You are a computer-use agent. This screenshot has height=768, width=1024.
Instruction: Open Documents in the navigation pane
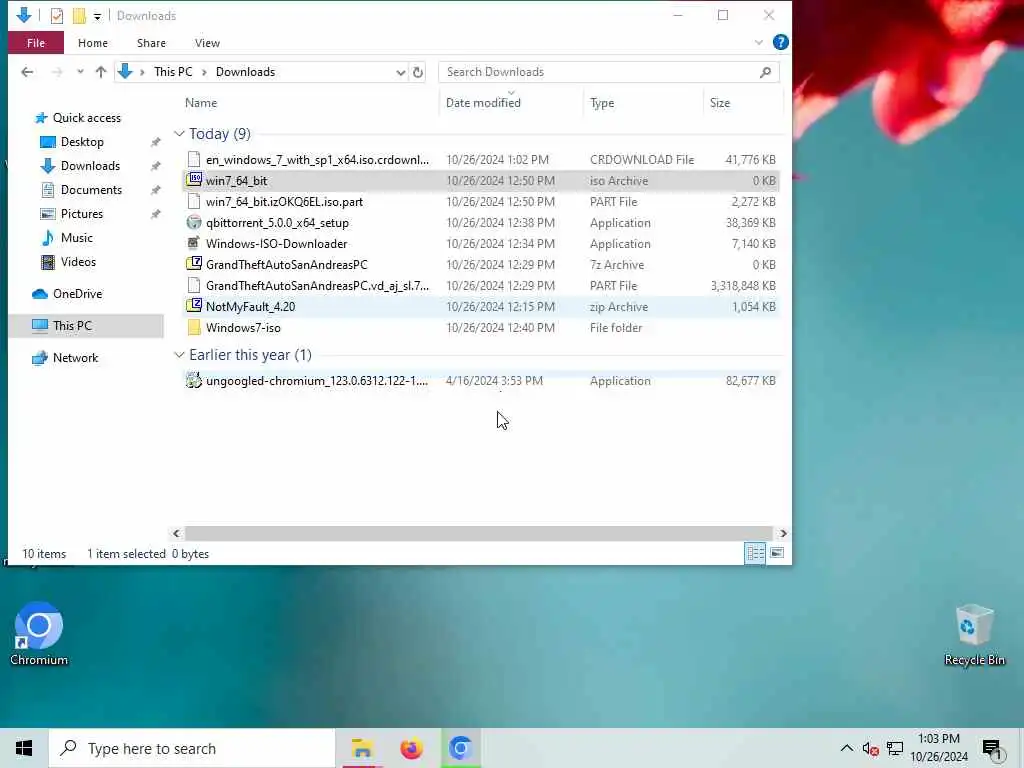(x=91, y=190)
